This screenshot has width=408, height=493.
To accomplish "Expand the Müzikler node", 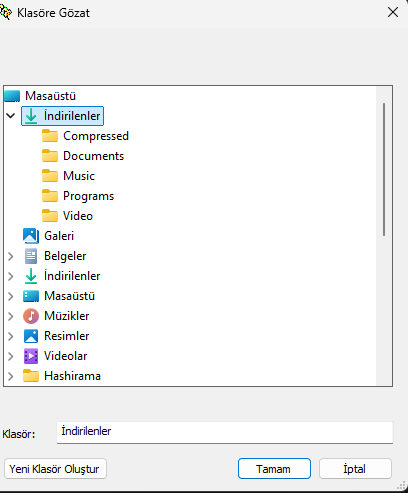I will click(11, 316).
